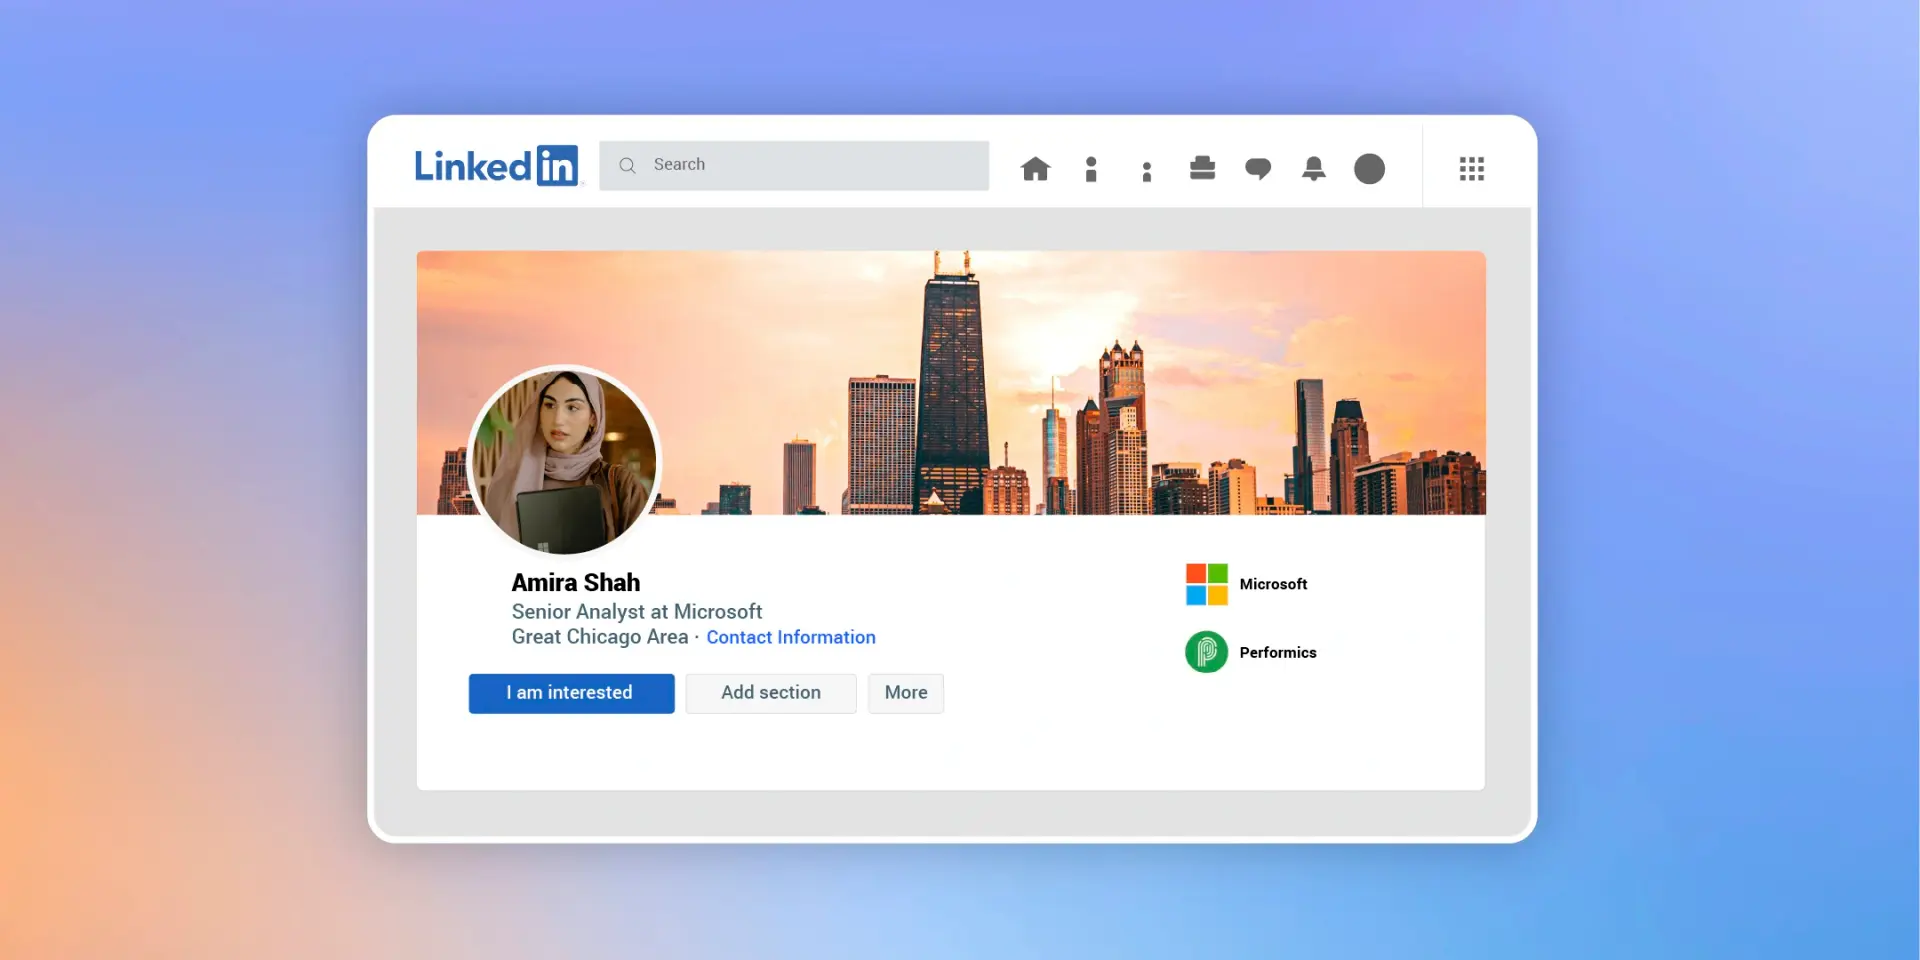Viewport: 1920px width, 960px height.
Task: Click the search magnifier icon
Action: [627, 165]
